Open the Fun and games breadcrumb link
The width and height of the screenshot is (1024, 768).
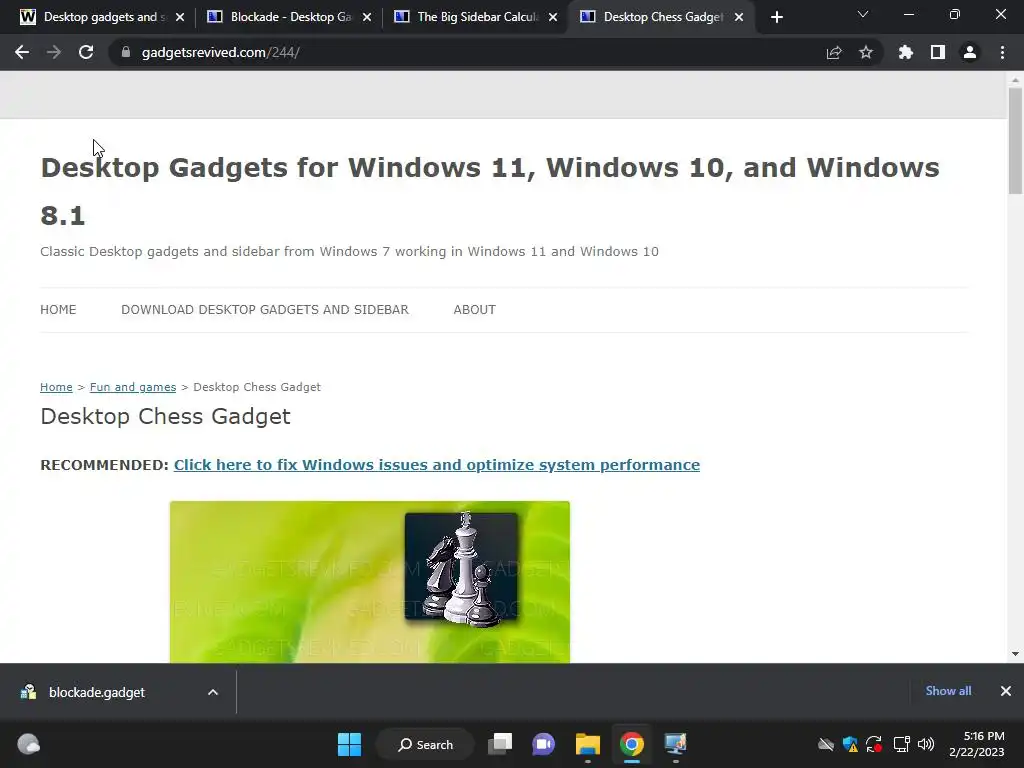(x=133, y=387)
